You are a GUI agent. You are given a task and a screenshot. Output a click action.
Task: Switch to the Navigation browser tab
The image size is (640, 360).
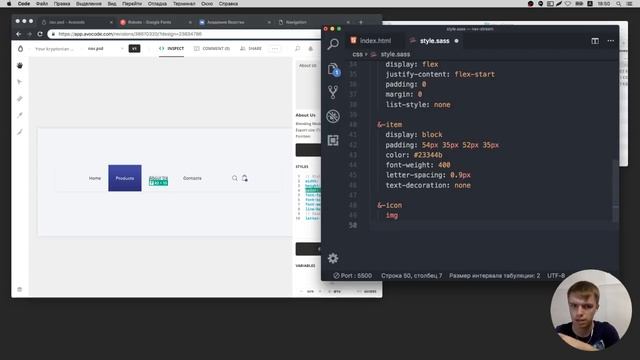(x=312, y=22)
